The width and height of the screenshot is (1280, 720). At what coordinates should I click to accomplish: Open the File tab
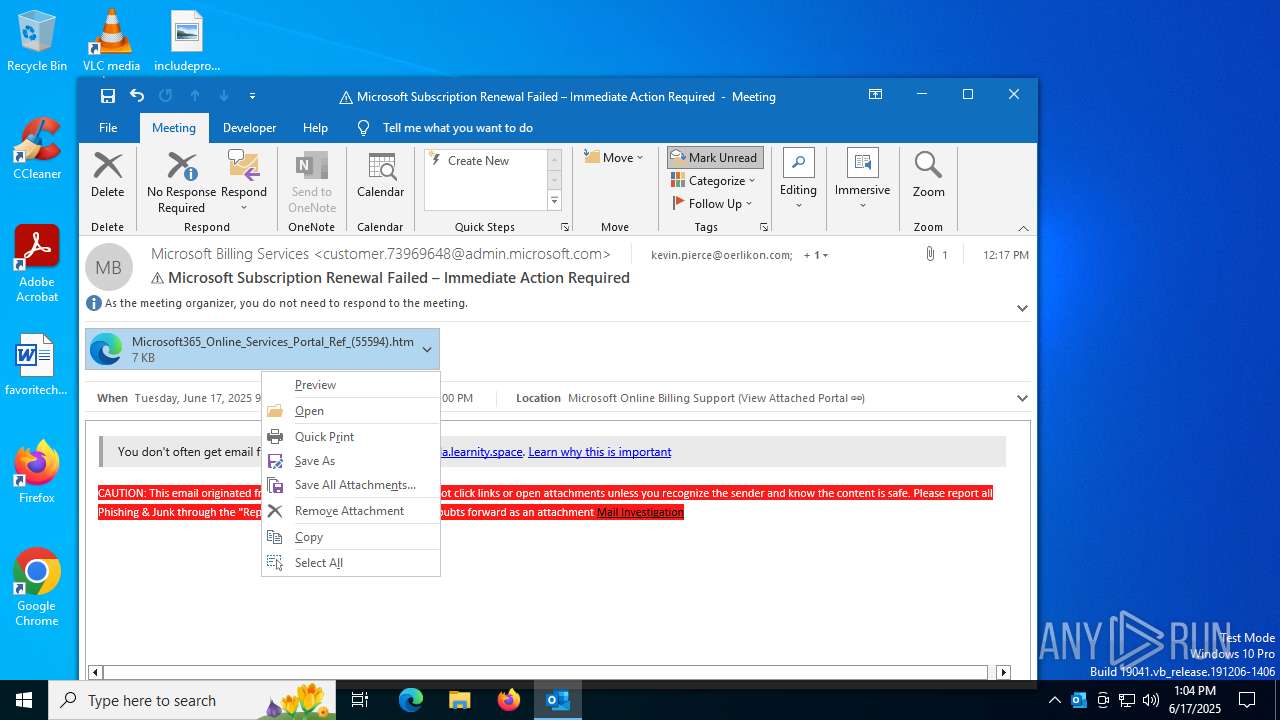click(x=108, y=128)
